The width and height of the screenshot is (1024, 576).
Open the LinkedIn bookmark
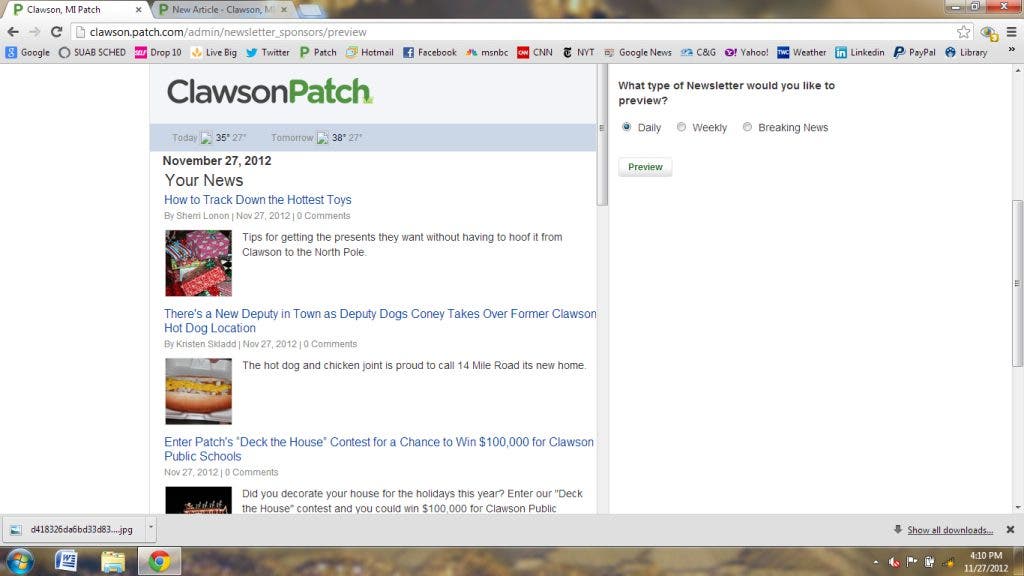[860, 52]
